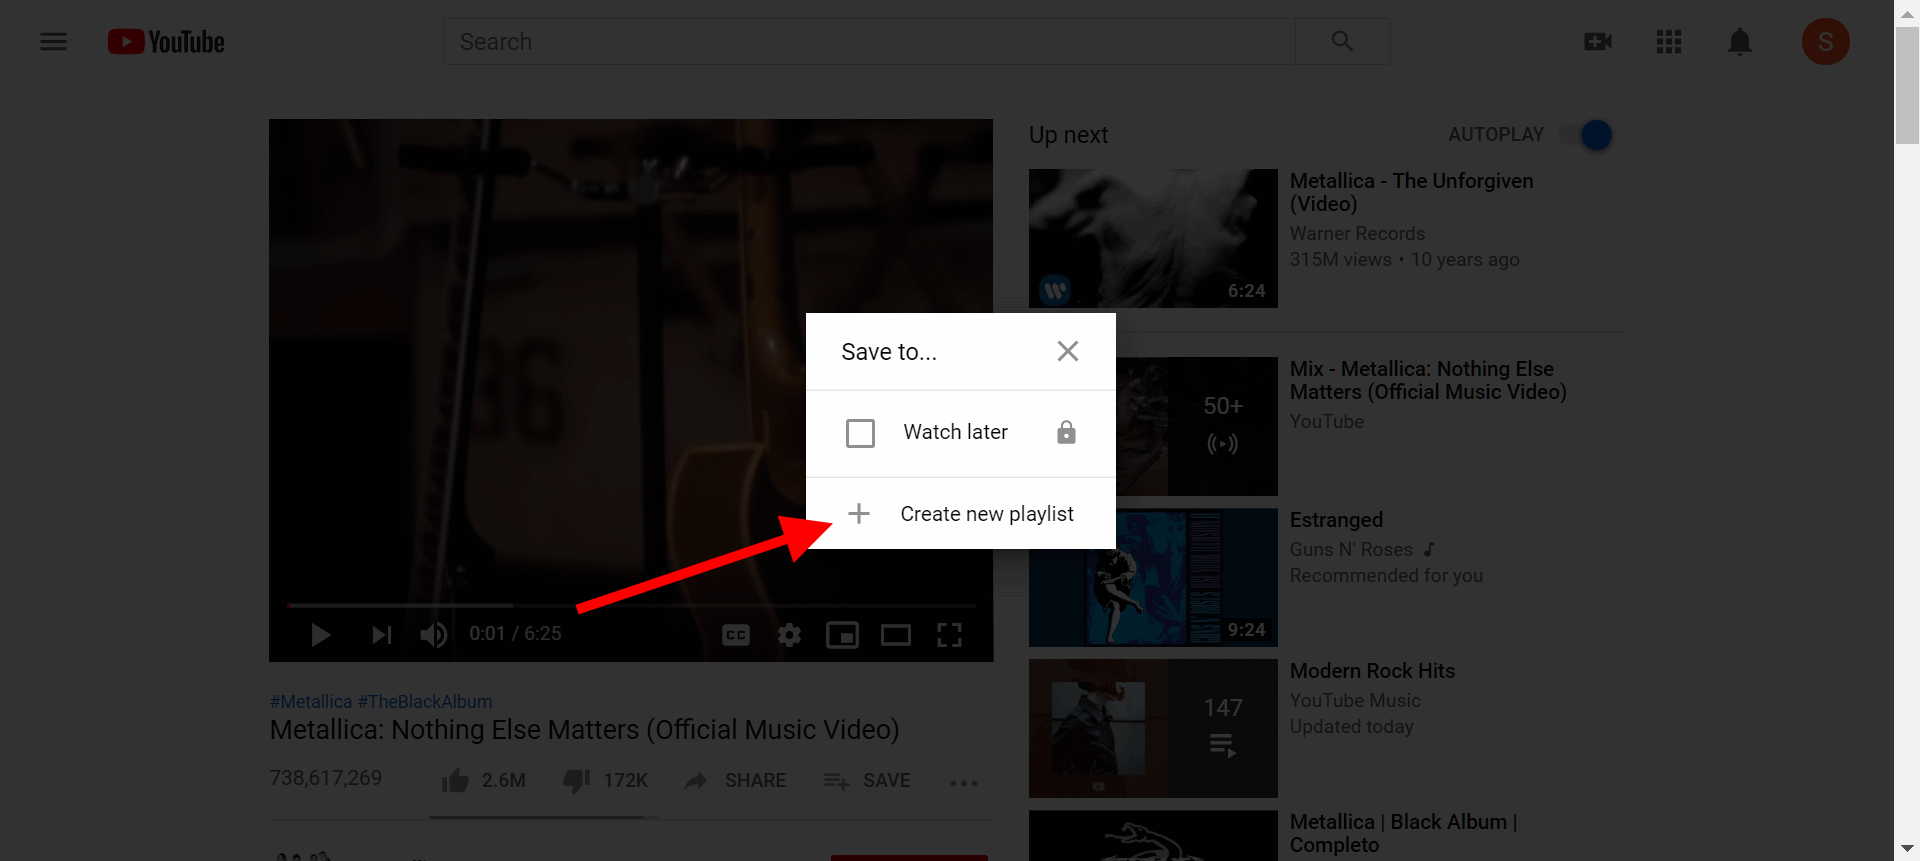Enable theater mode

pos(896,635)
